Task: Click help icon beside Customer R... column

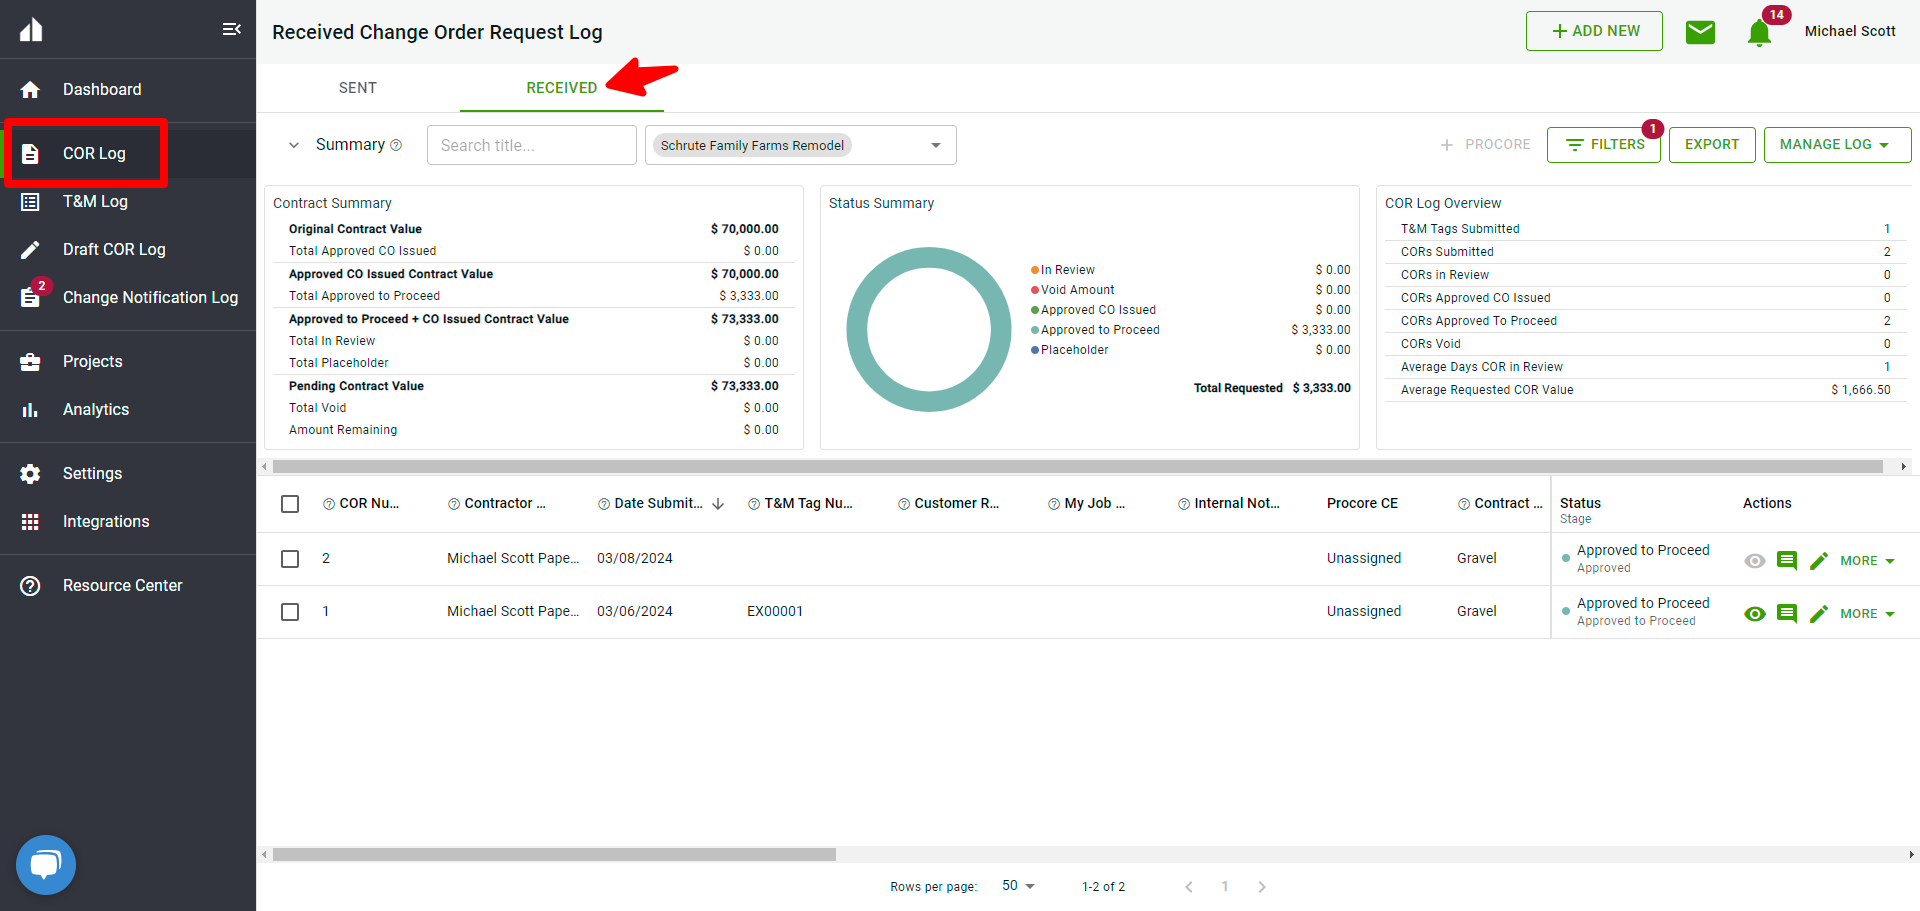Action: pos(904,504)
